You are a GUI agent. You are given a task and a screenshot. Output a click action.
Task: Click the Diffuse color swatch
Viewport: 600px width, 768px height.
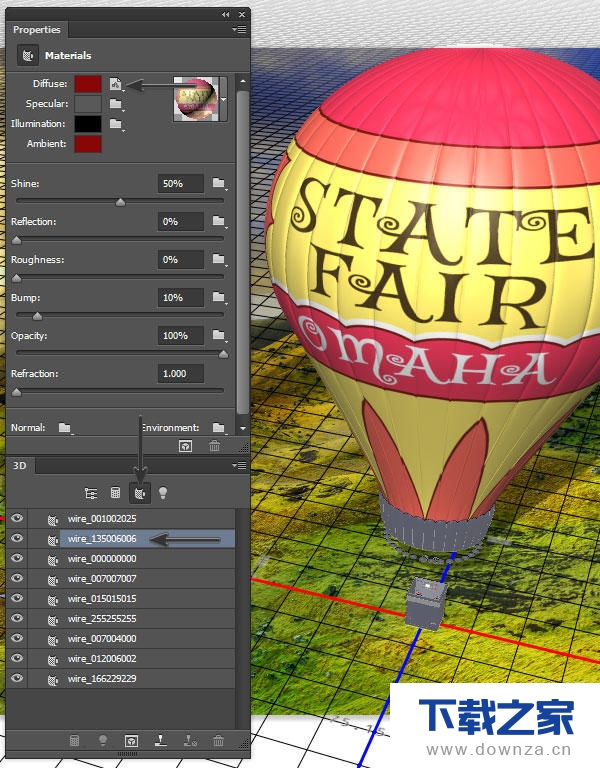[x=88, y=84]
